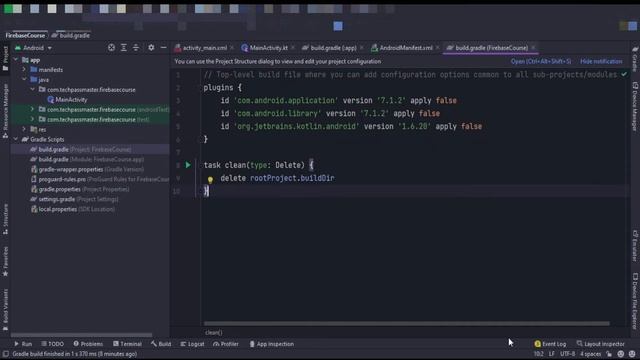Open the Logcat tool window
This screenshot has height=360, width=640.
coord(192,344)
